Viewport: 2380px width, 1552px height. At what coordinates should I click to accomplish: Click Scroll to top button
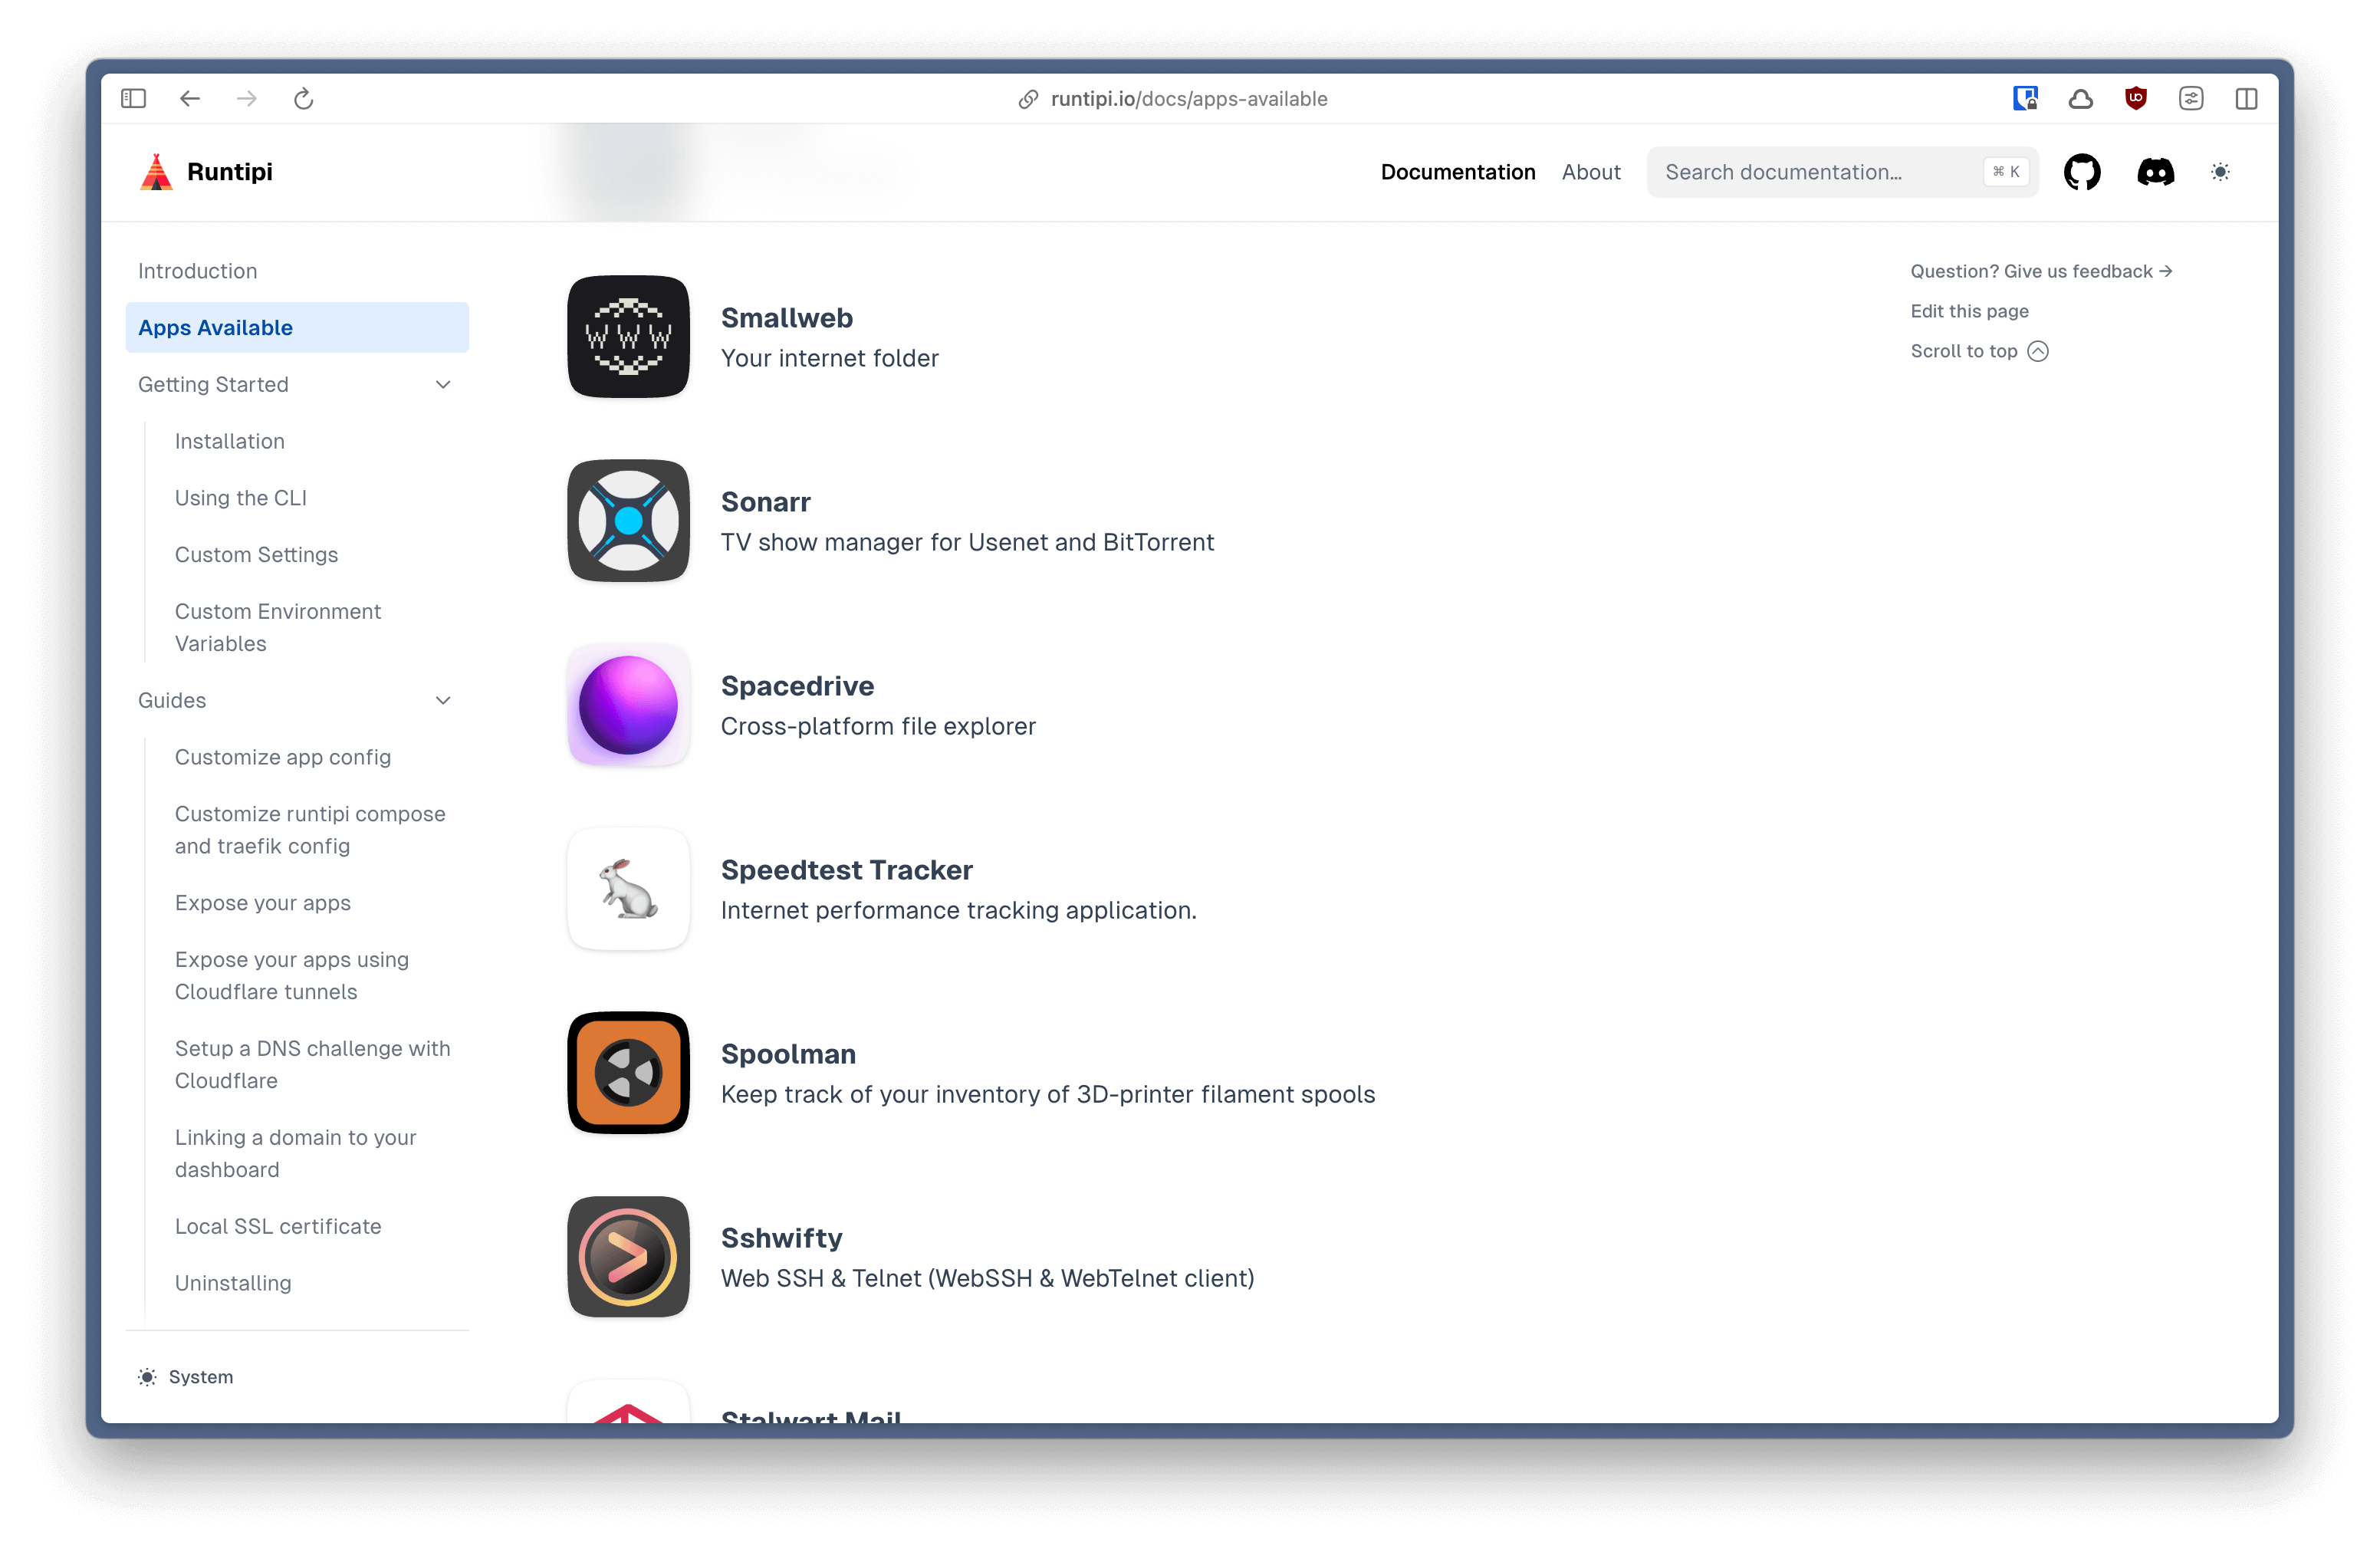1977,350
